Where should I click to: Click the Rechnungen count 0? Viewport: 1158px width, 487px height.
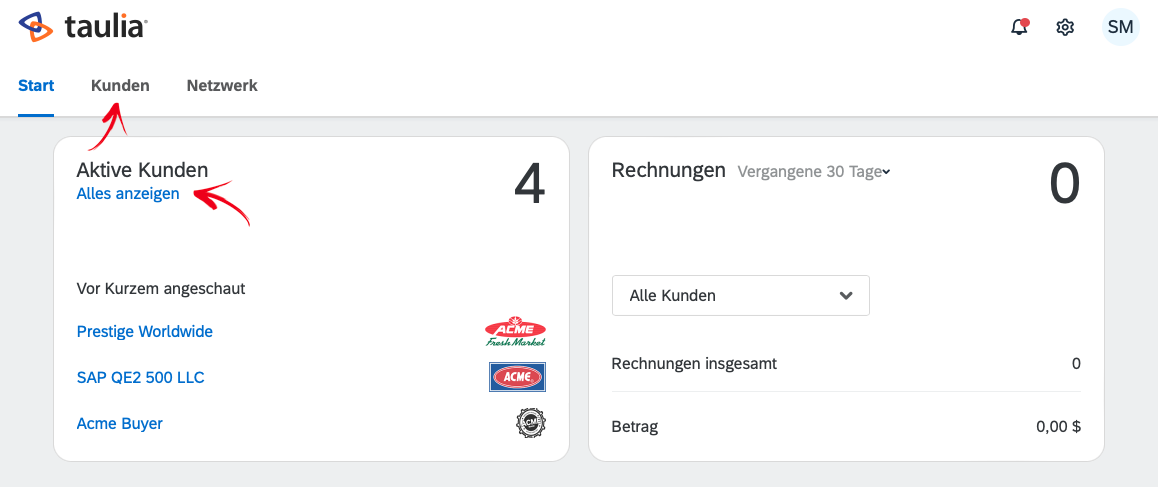click(x=1065, y=185)
